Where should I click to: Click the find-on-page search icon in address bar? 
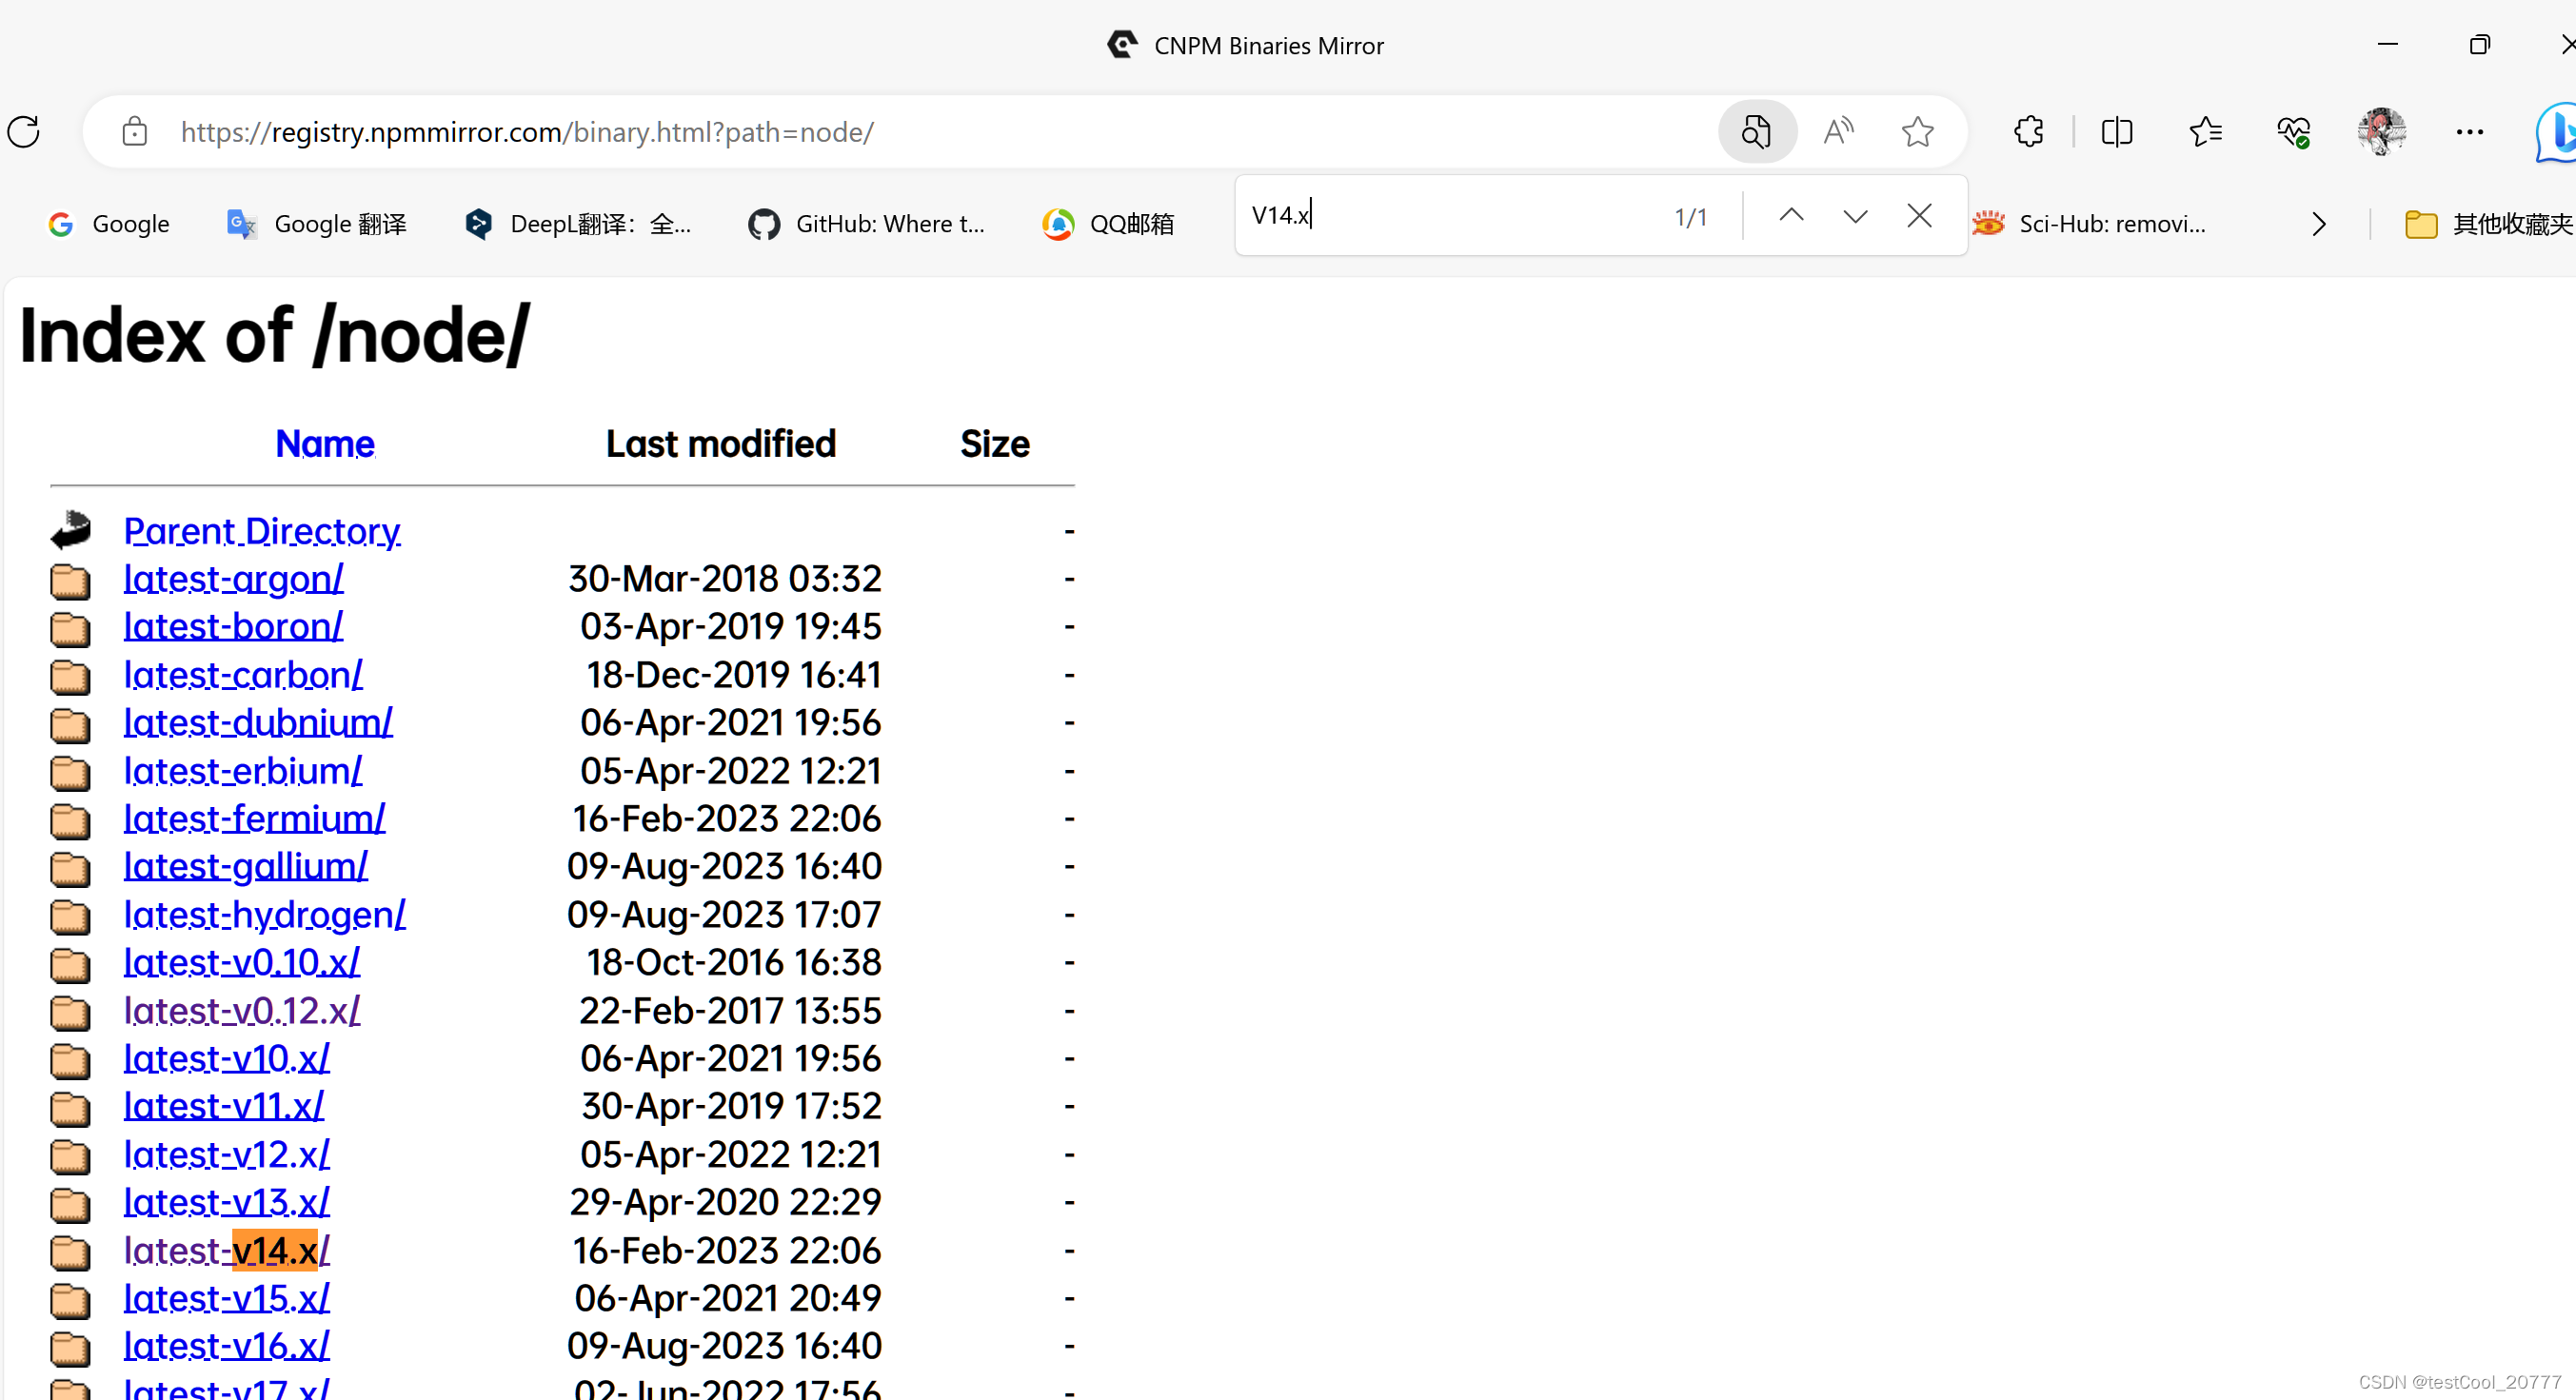click(1756, 132)
